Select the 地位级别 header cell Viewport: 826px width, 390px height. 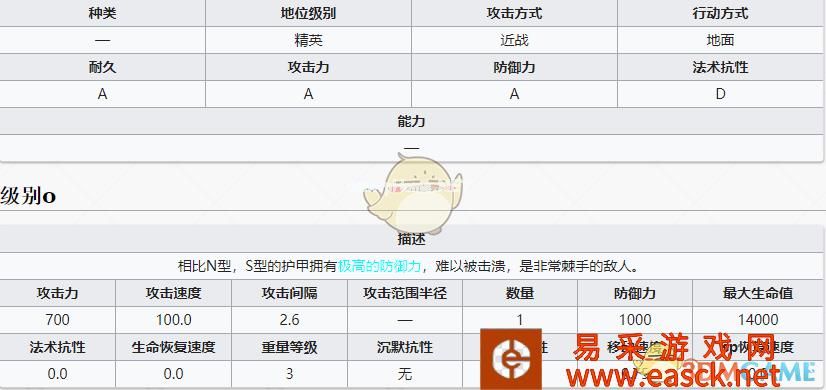pyautogui.click(x=309, y=13)
